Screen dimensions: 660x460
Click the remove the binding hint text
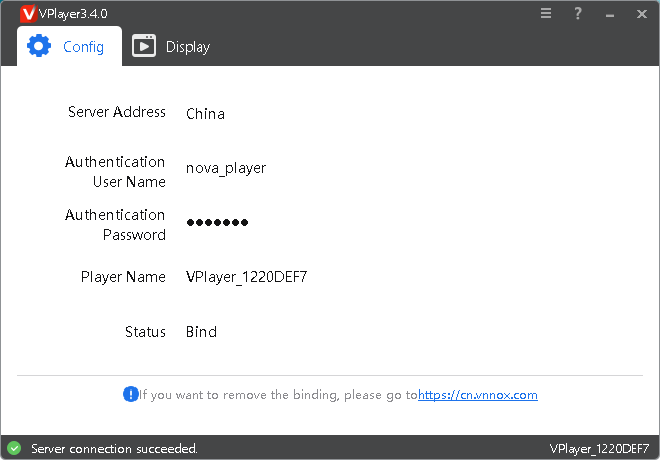(278, 395)
